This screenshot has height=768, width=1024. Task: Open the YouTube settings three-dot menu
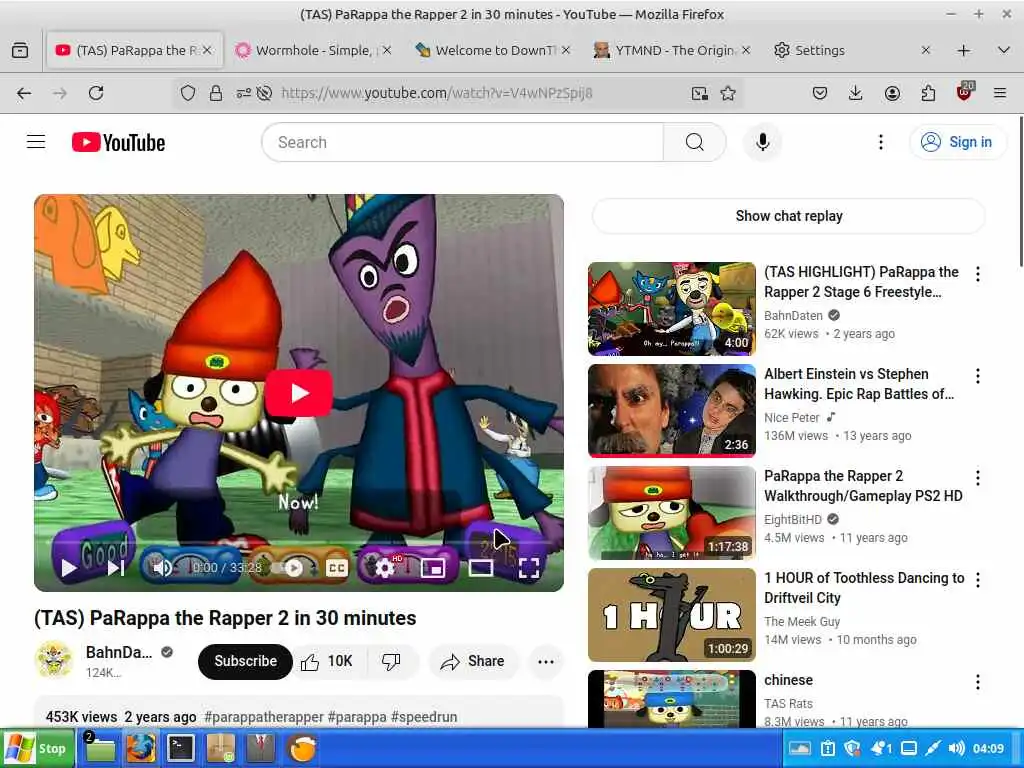click(880, 142)
